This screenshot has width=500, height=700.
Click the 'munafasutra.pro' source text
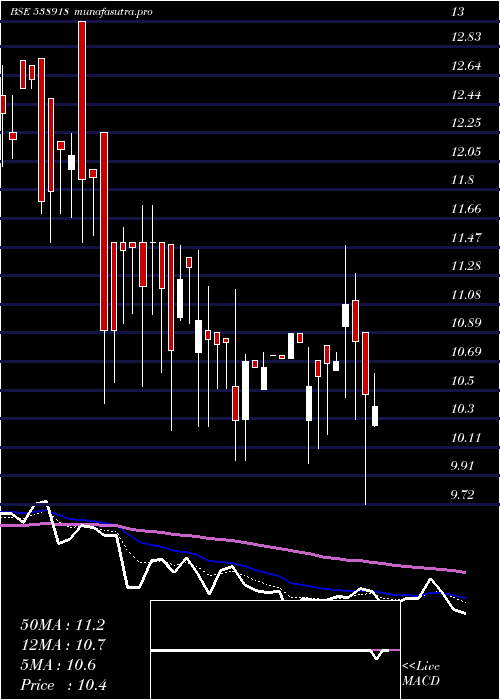pyautogui.click(x=113, y=12)
